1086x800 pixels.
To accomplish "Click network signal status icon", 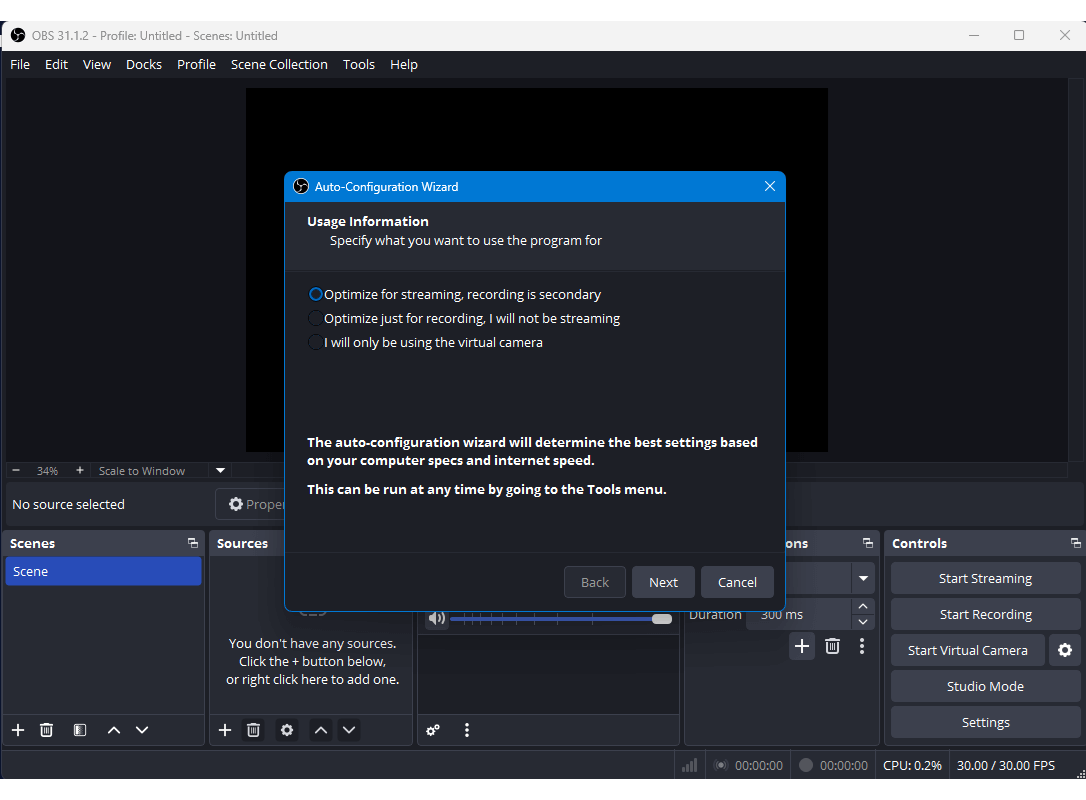I will click(x=689, y=765).
